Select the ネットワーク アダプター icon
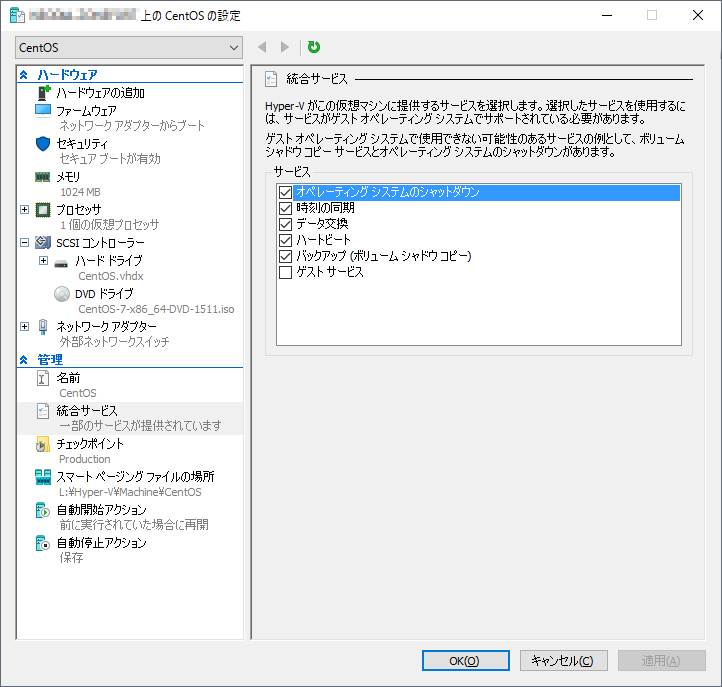The width and height of the screenshot is (722, 687). point(43,326)
